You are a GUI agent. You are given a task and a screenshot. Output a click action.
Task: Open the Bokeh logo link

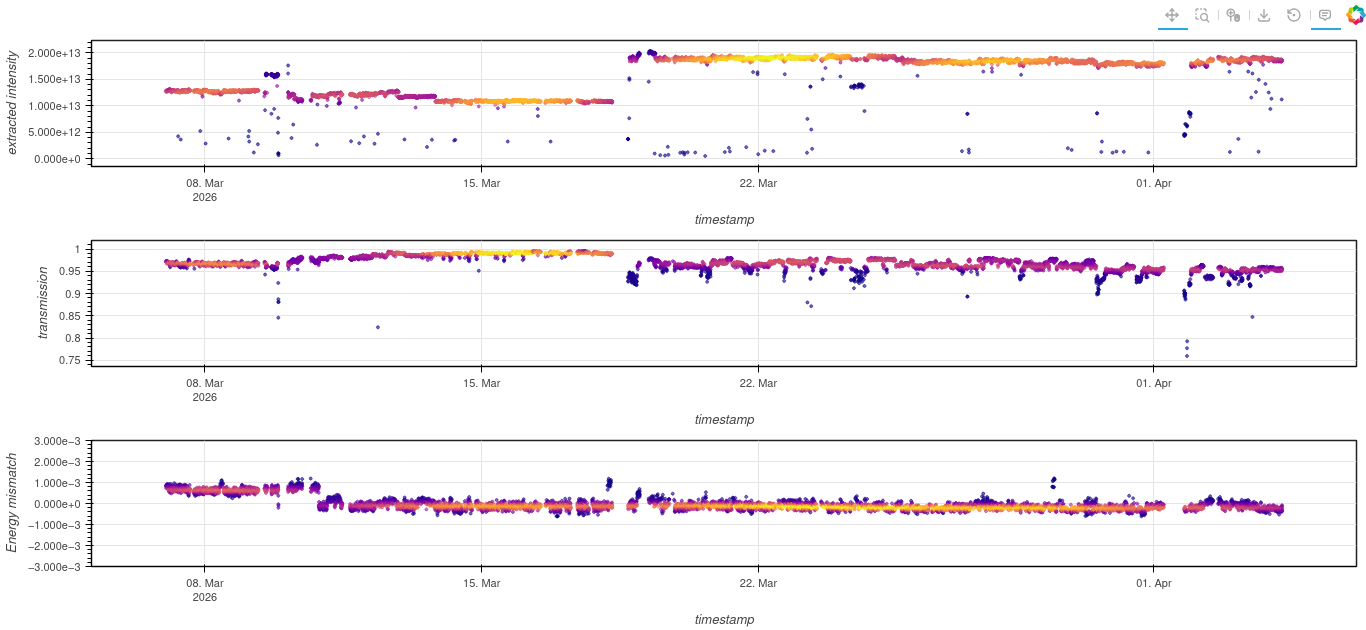pyautogui.click(x=1355, y=15)
